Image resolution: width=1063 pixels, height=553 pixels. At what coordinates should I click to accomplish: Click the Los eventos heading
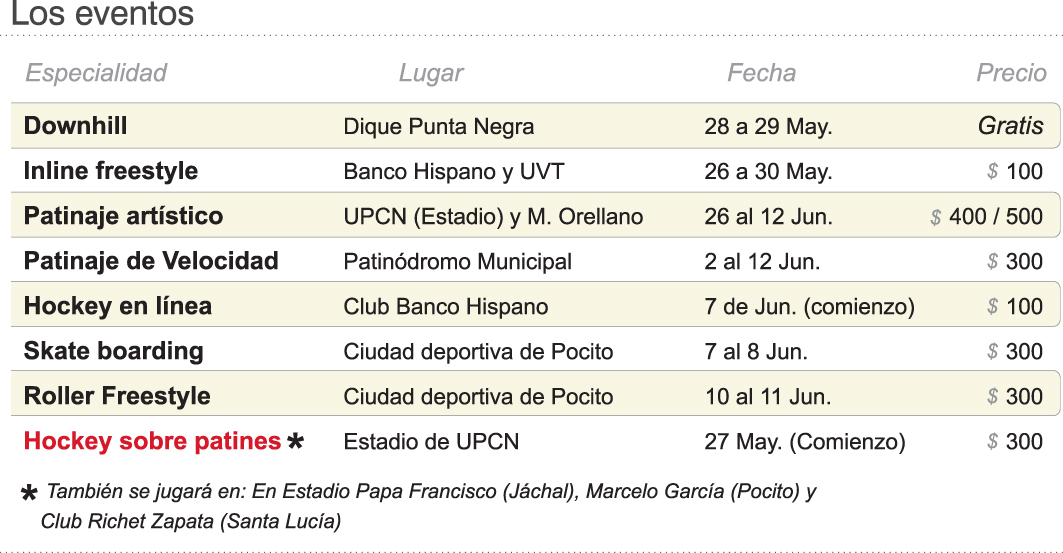point(102,15)
